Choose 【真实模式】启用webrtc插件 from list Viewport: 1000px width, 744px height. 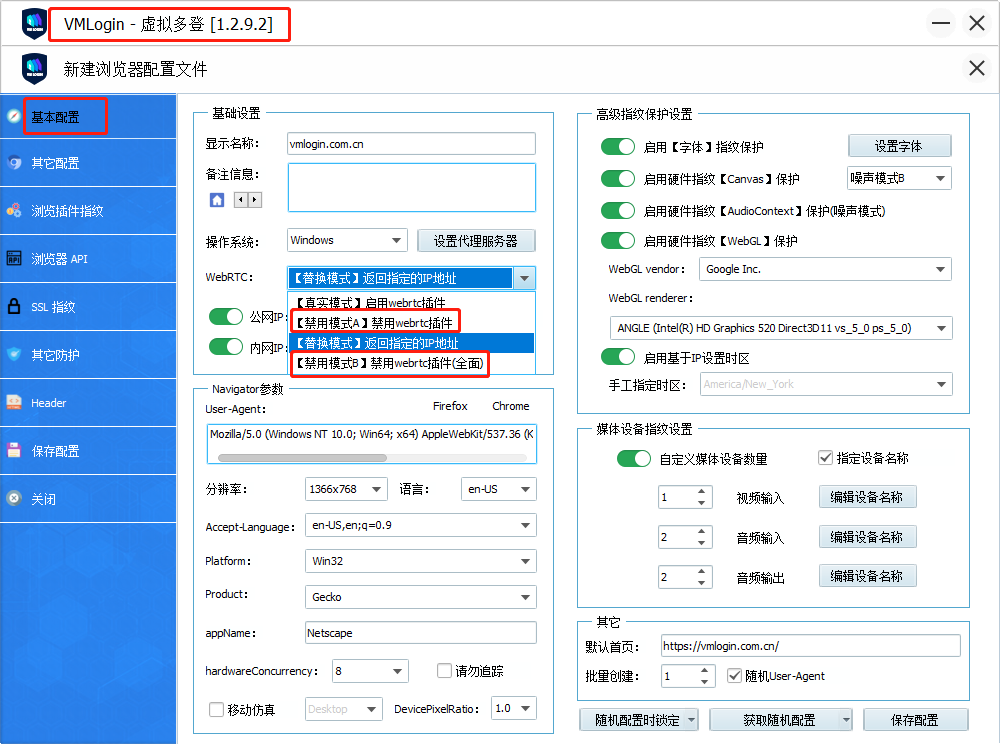372,302
